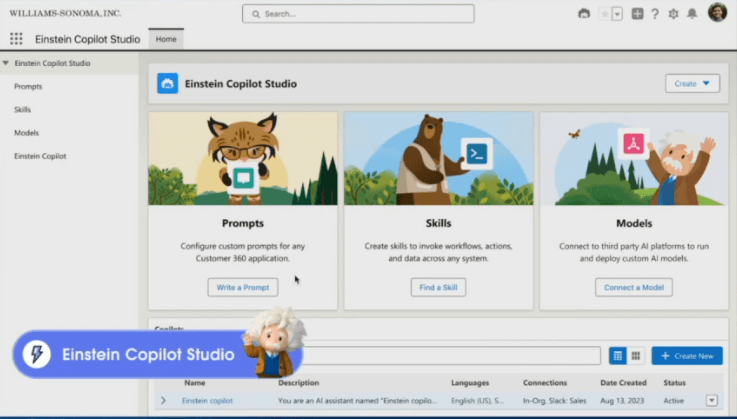
Task: Click the global Search field
Action: [358, 14]
